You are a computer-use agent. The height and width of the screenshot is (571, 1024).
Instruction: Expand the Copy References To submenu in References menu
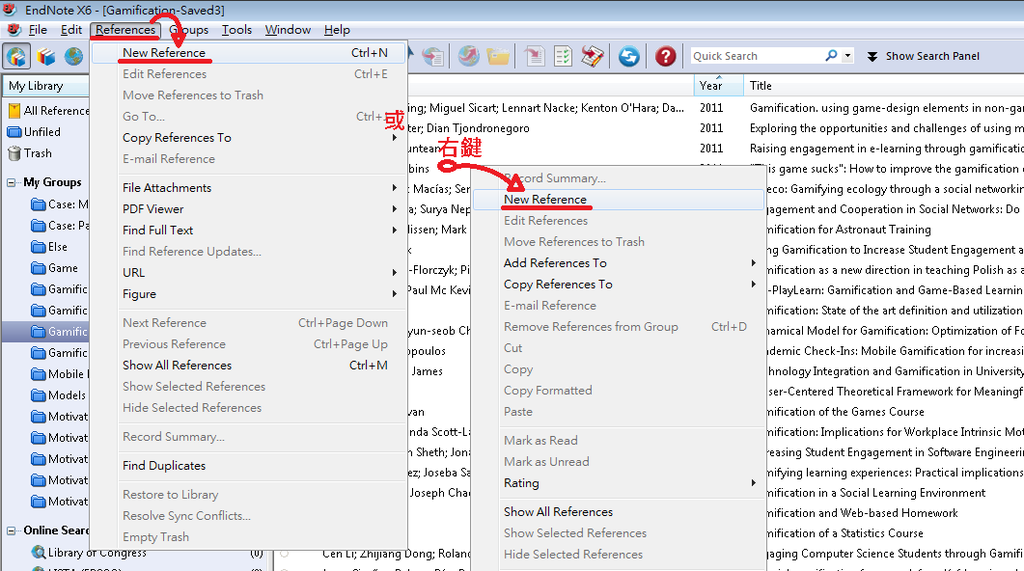point(394,138)
